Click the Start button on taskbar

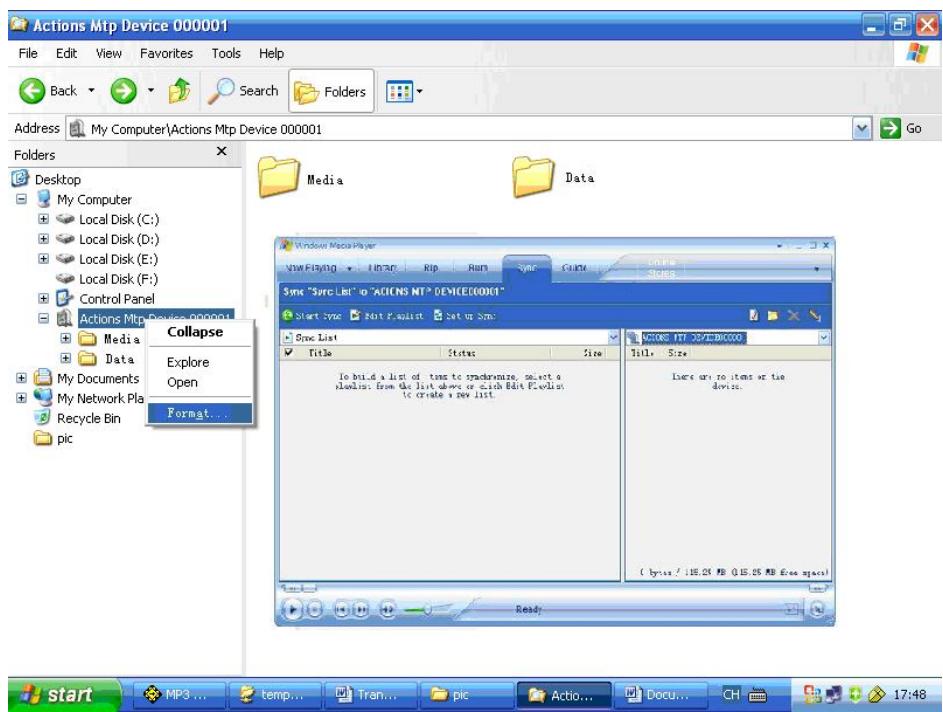click(x=64, y=695)
